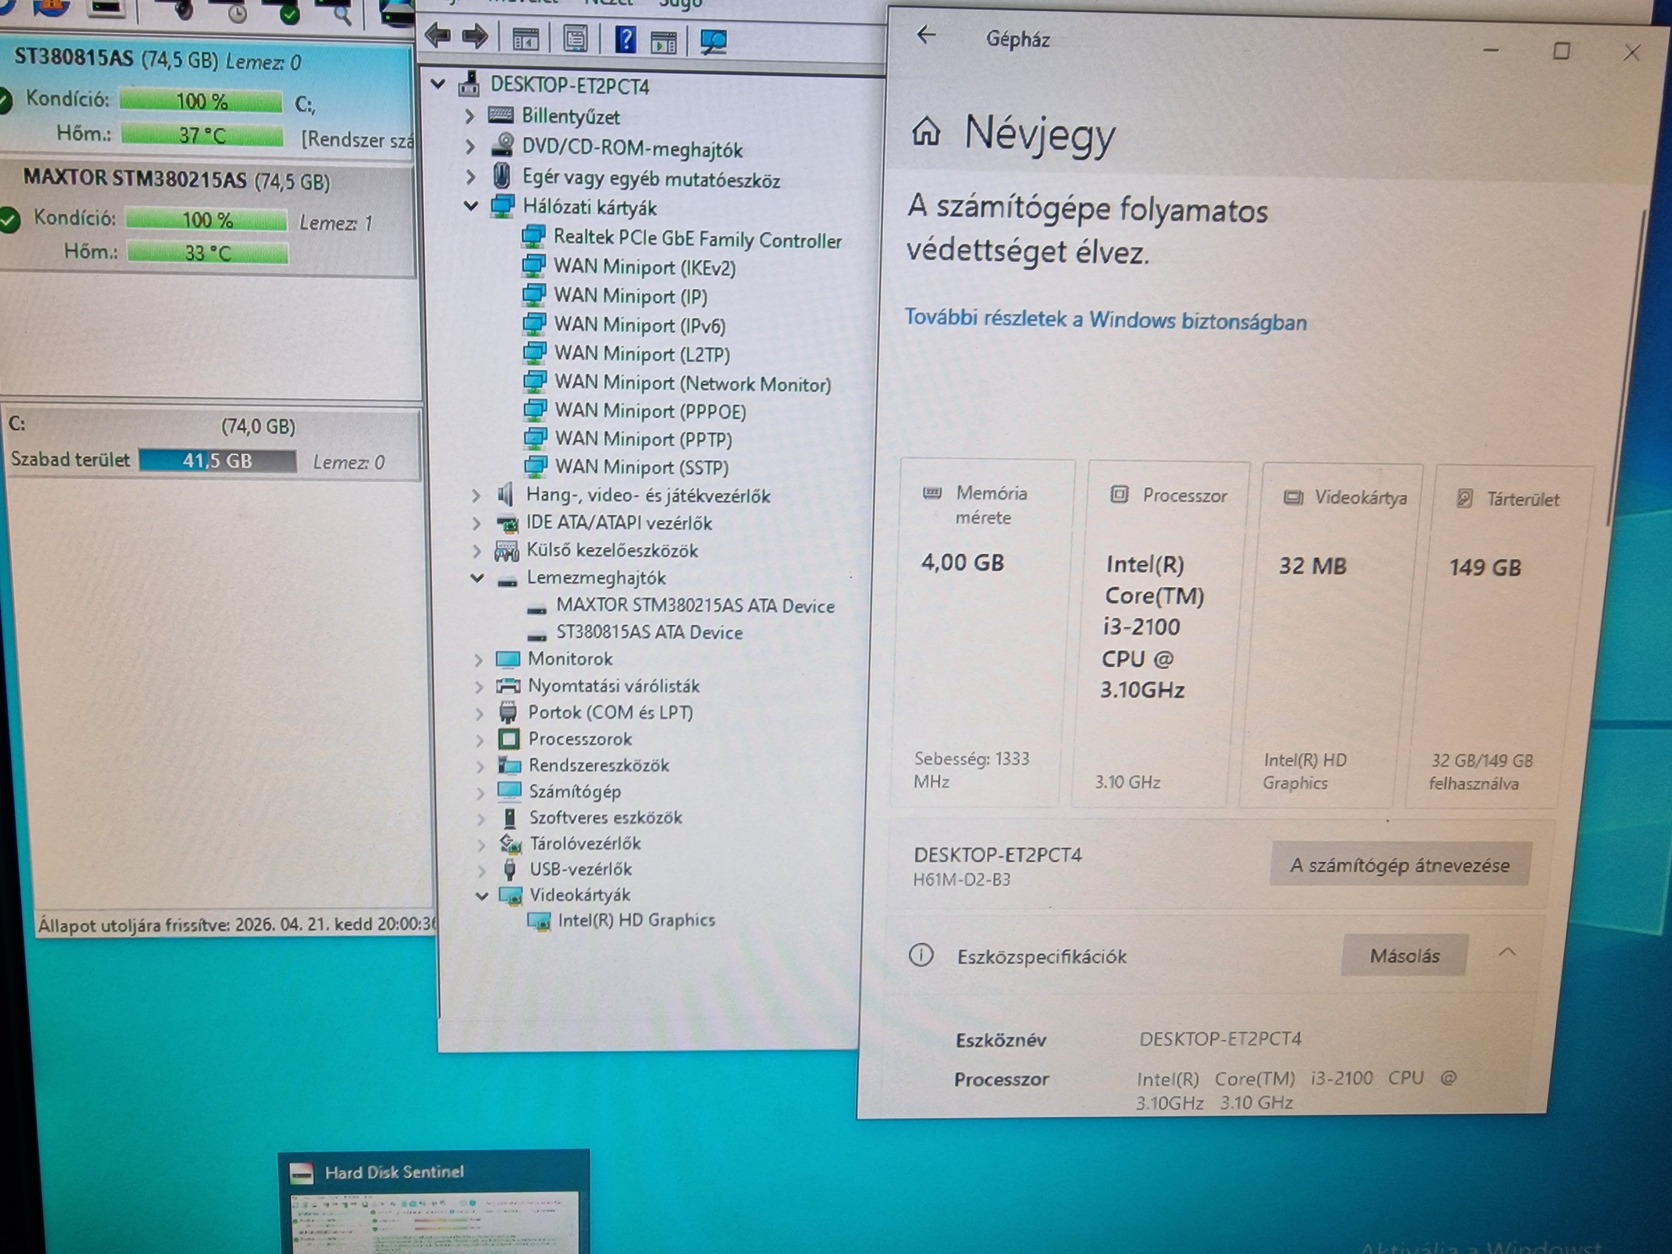Collapse the Eszközspecifikációk section chevron
Image resolution: width=1672 pixels, height=1254 pixels.
pos(1507,953)
